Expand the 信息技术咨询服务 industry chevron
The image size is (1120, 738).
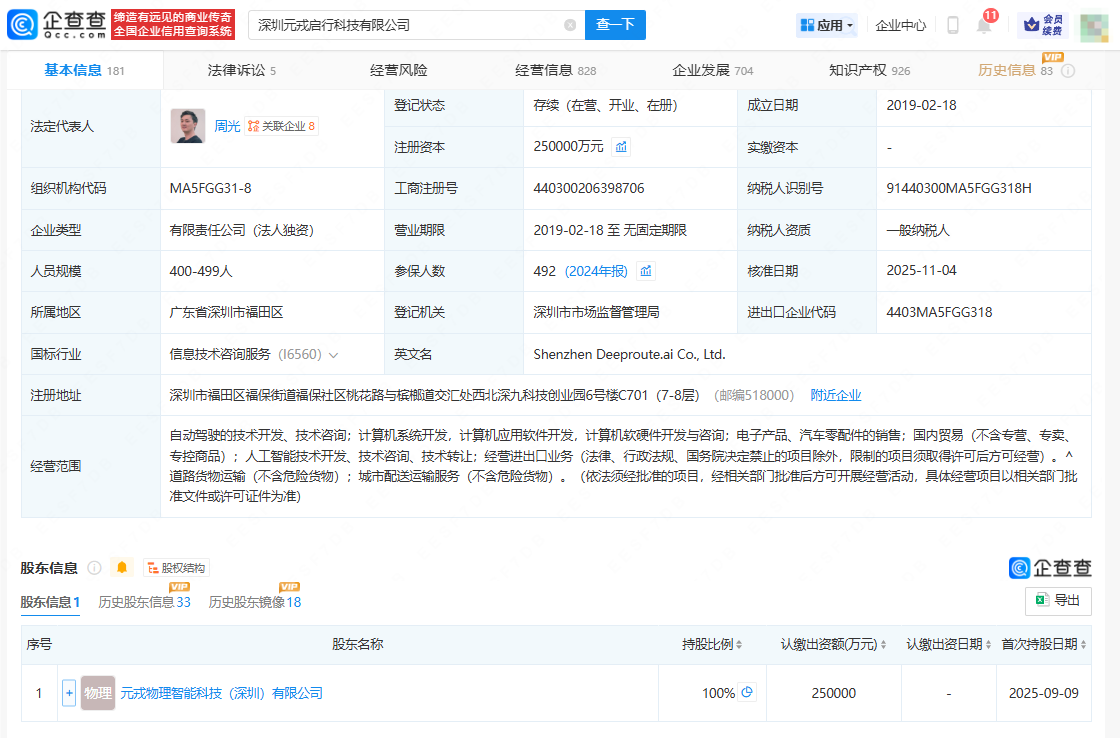333,355
